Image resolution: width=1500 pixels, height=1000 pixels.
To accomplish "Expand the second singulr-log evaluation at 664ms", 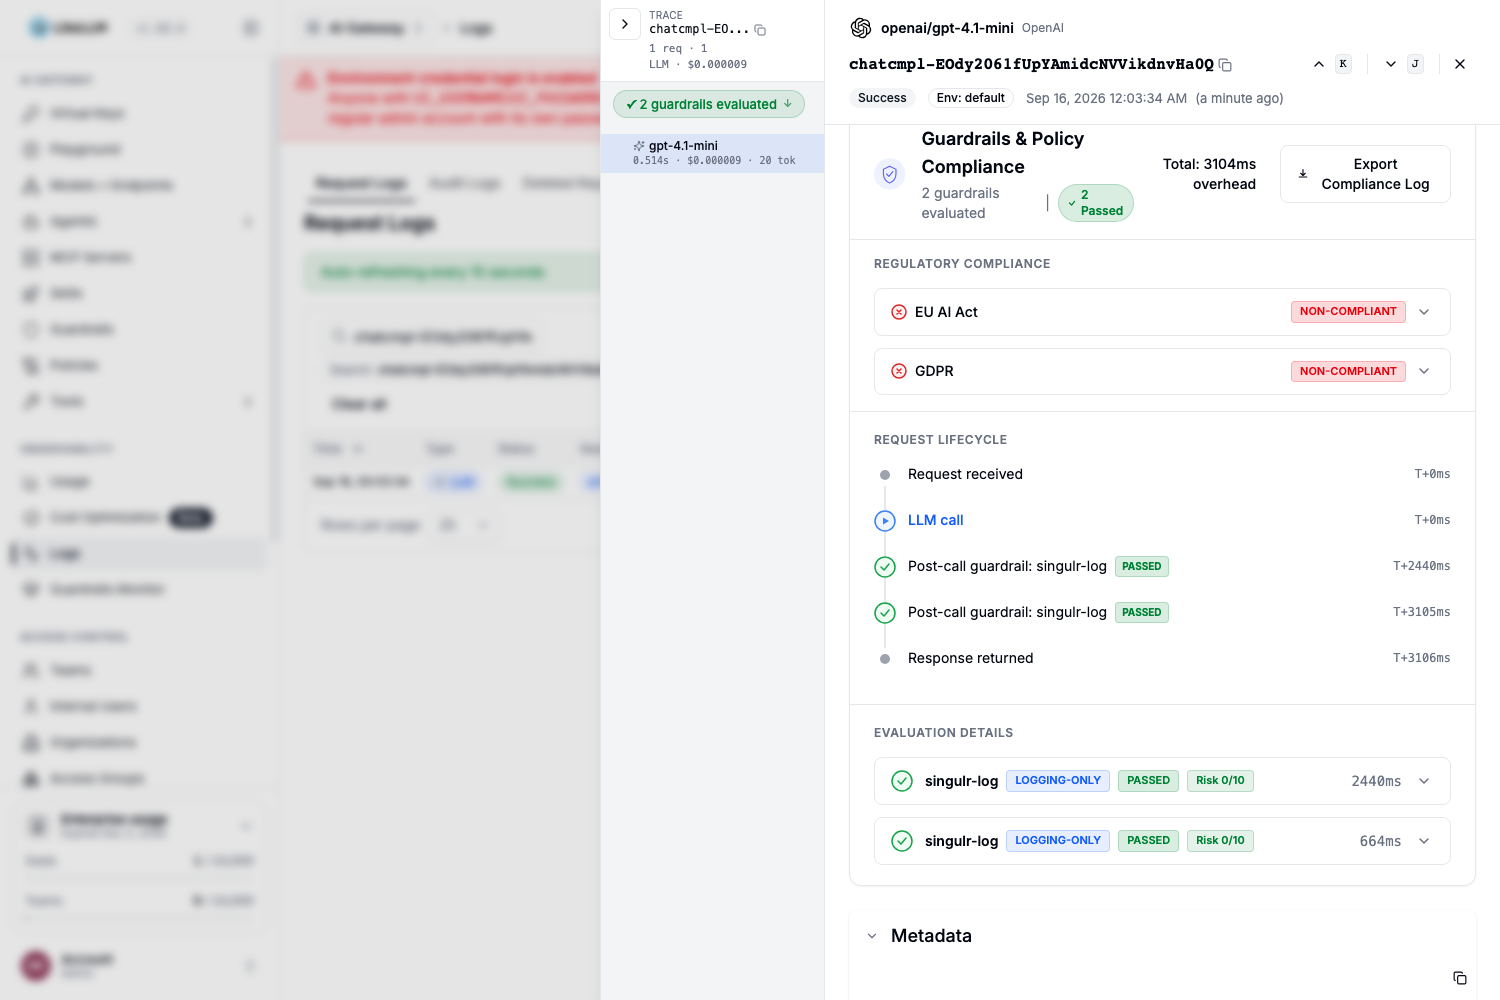I will (x=1162, y=841).
